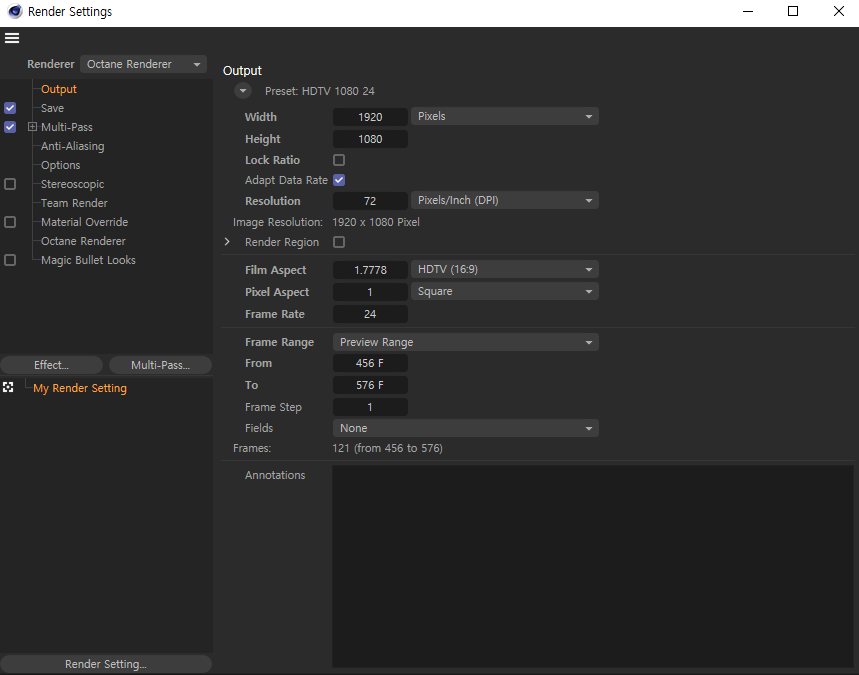Screen dimensions: 859x675
Task: Click the Resolution value field
Action: click(370, 201)
